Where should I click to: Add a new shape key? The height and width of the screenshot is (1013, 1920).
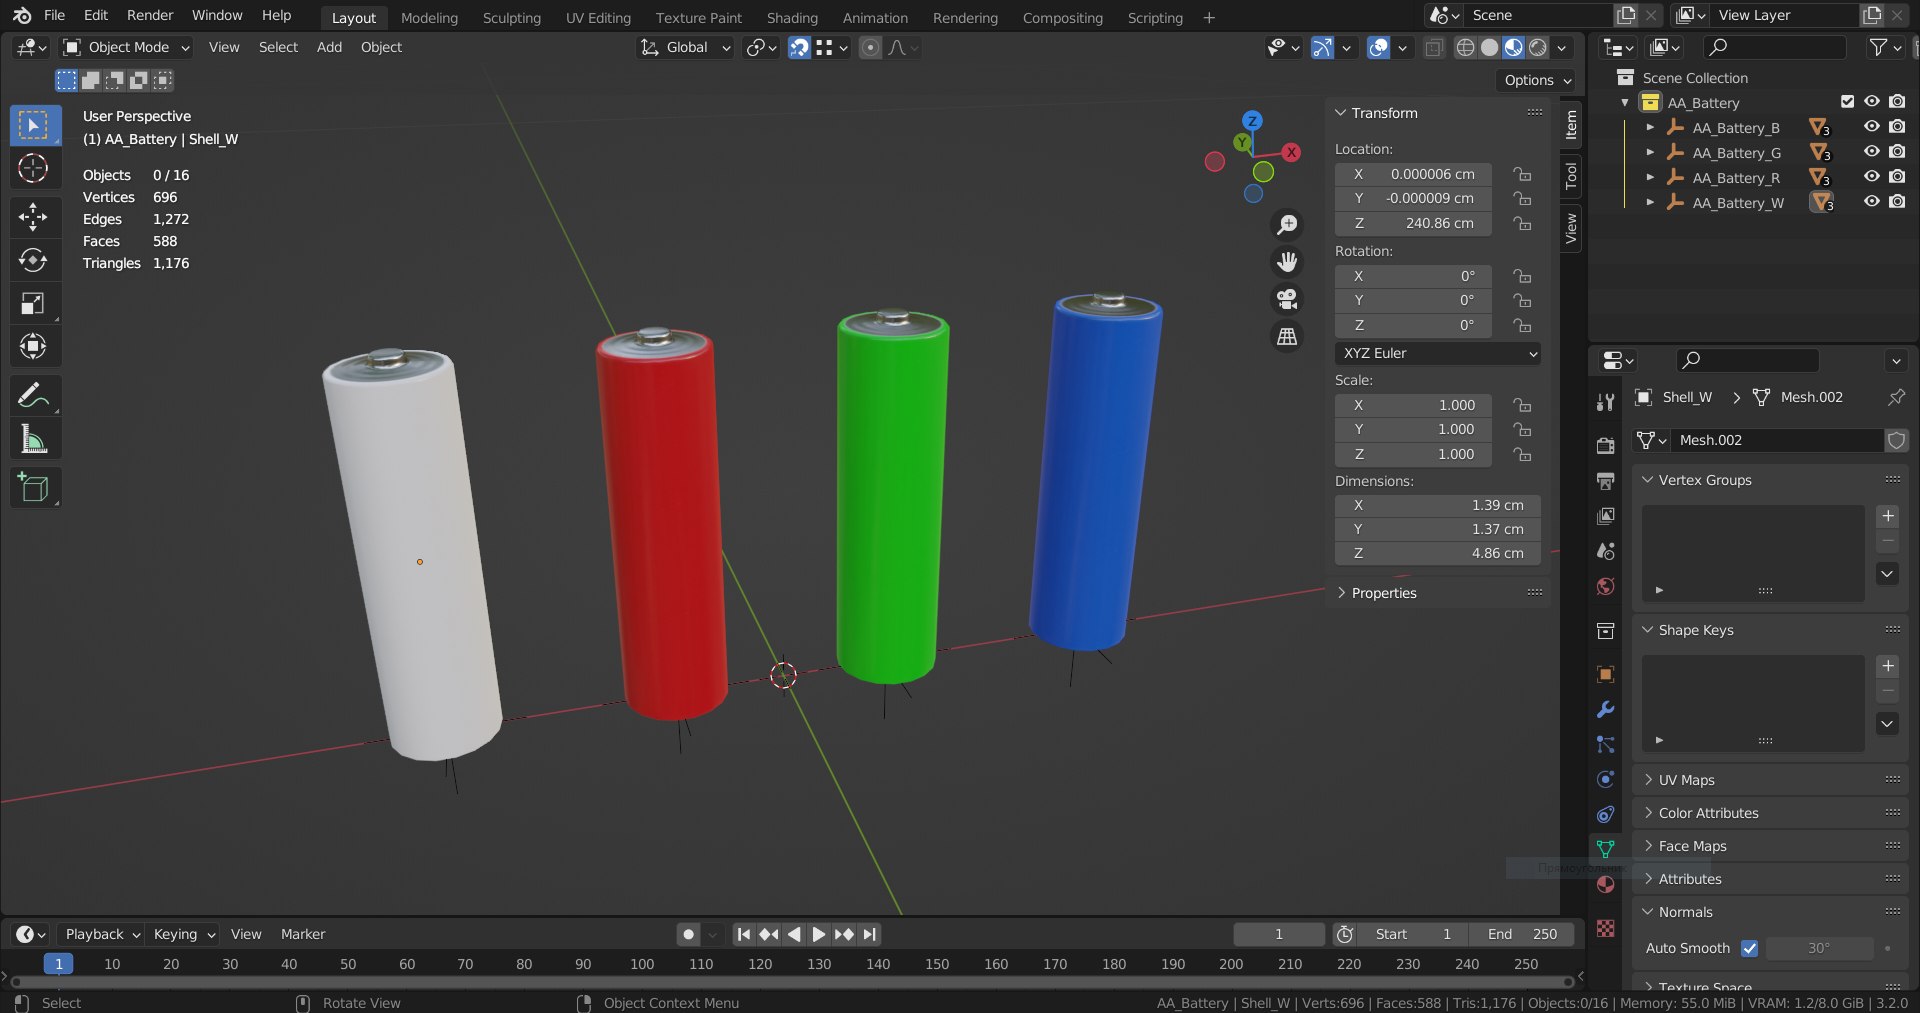click(x=1887, y=666)
